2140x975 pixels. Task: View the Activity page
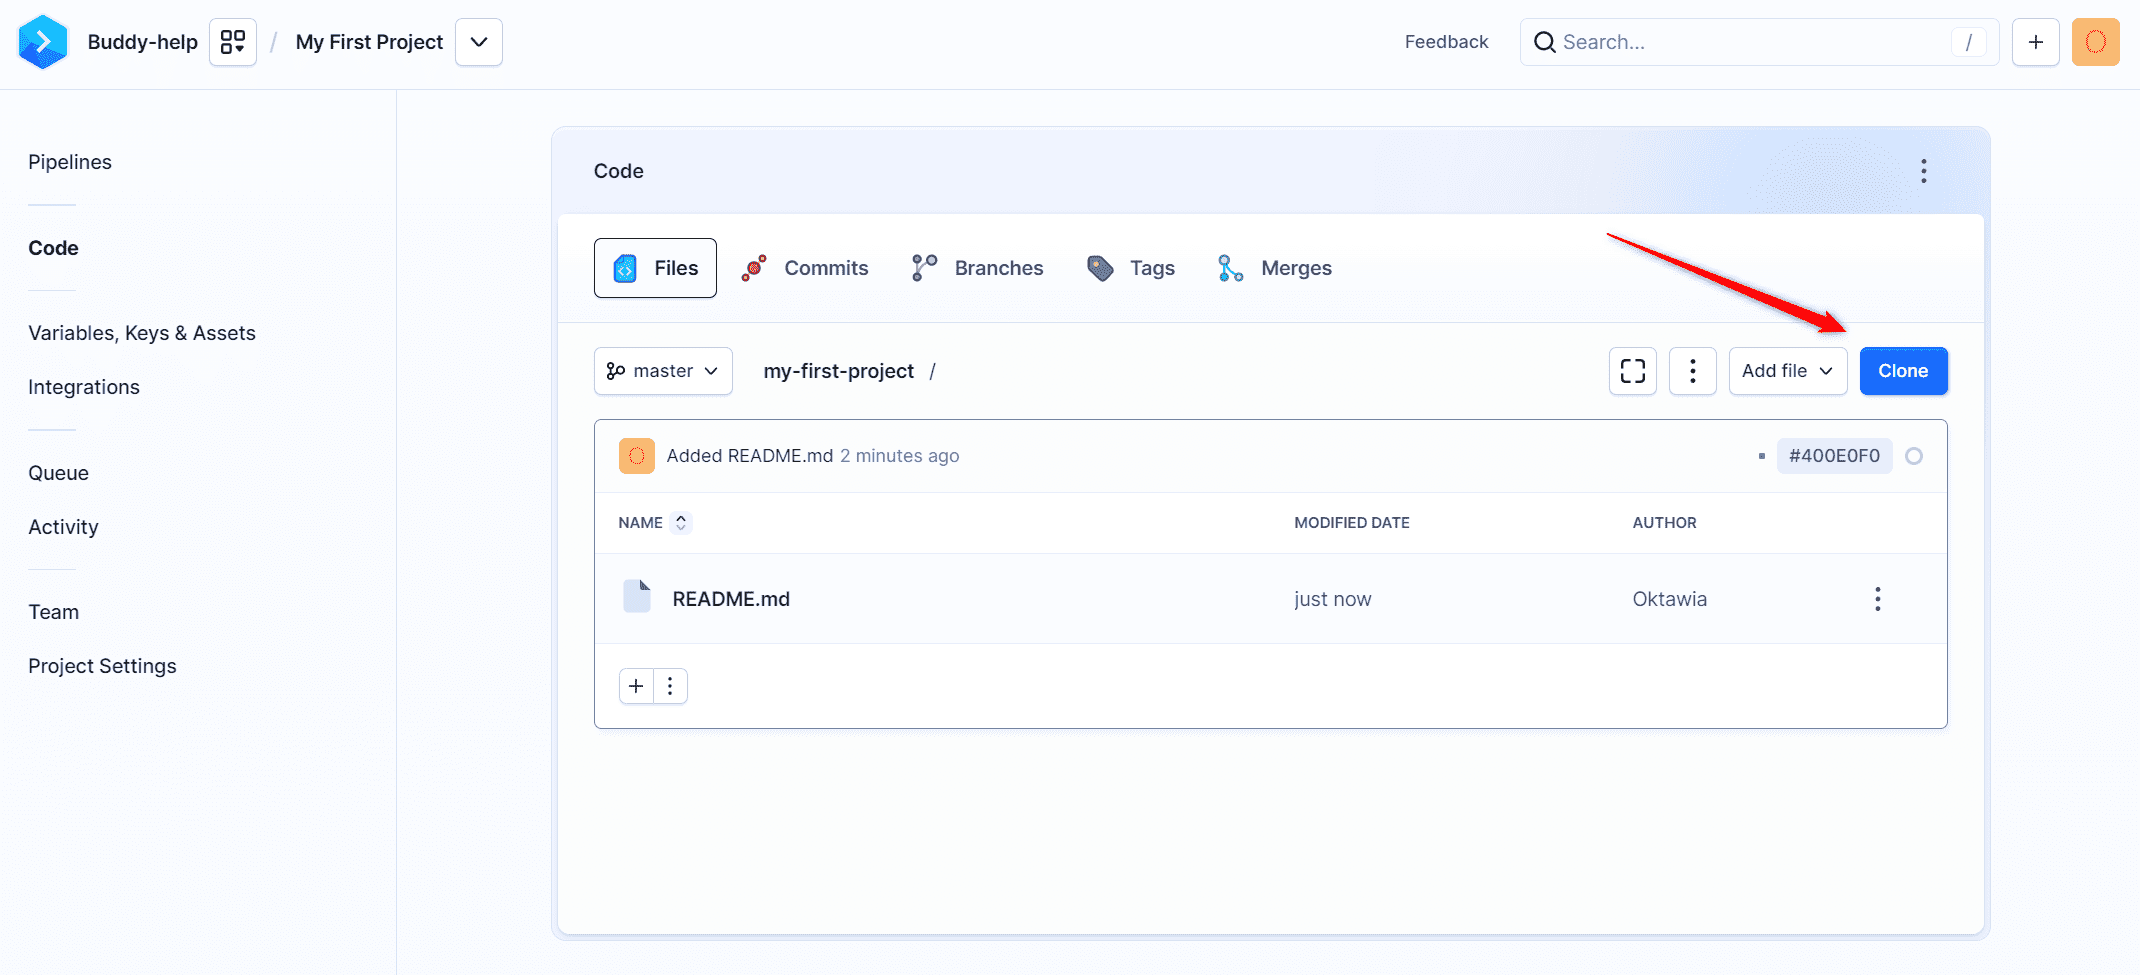pyautogui.click(x=63, y=527)
